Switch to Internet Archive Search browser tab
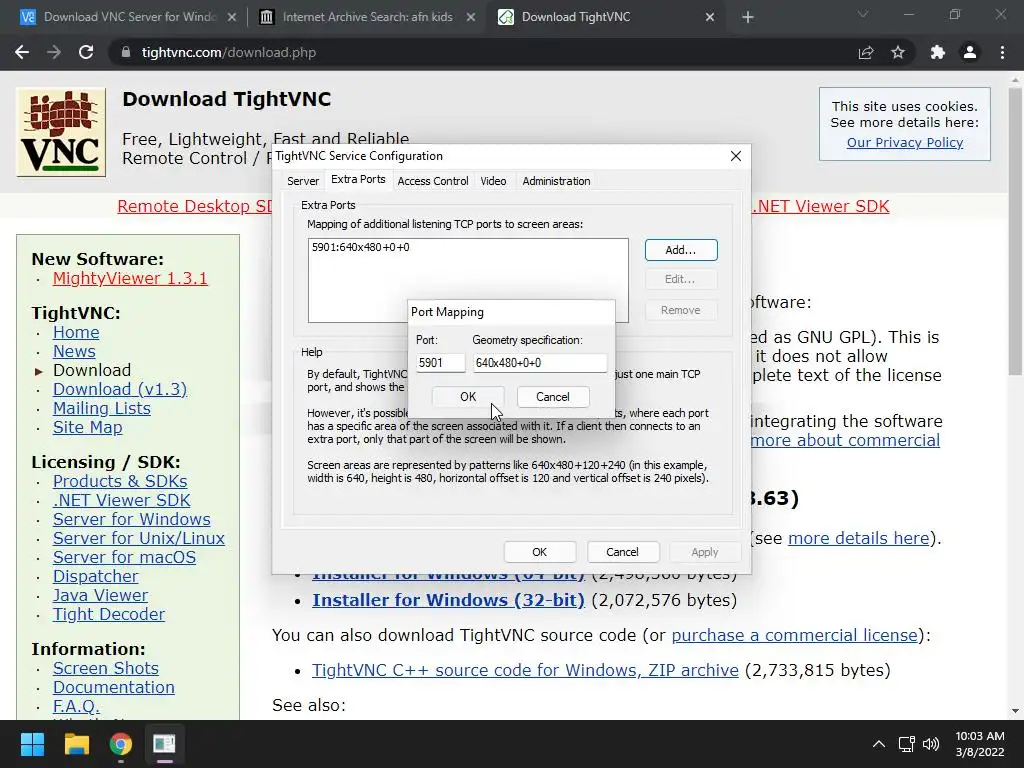Image resolution: width=1024 pixels, height=768 pixels. (x=367, y=17)
